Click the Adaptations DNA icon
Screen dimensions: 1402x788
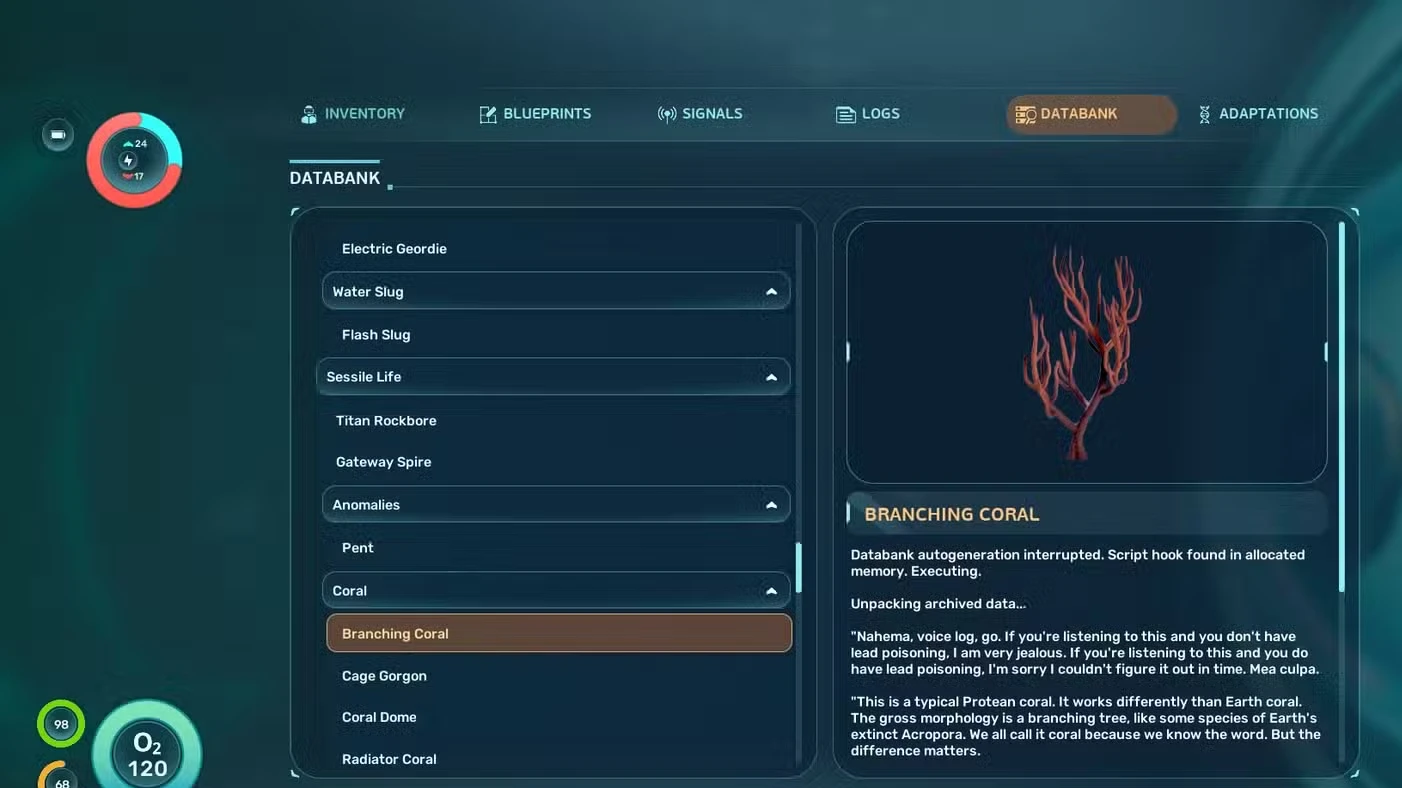1204,114
